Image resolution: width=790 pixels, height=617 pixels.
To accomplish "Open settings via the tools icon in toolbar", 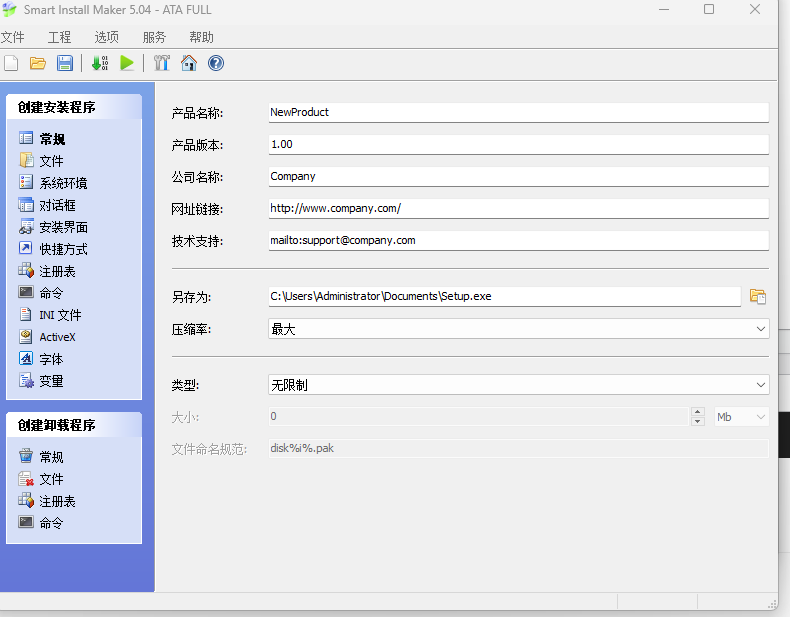I will [161, 63].
